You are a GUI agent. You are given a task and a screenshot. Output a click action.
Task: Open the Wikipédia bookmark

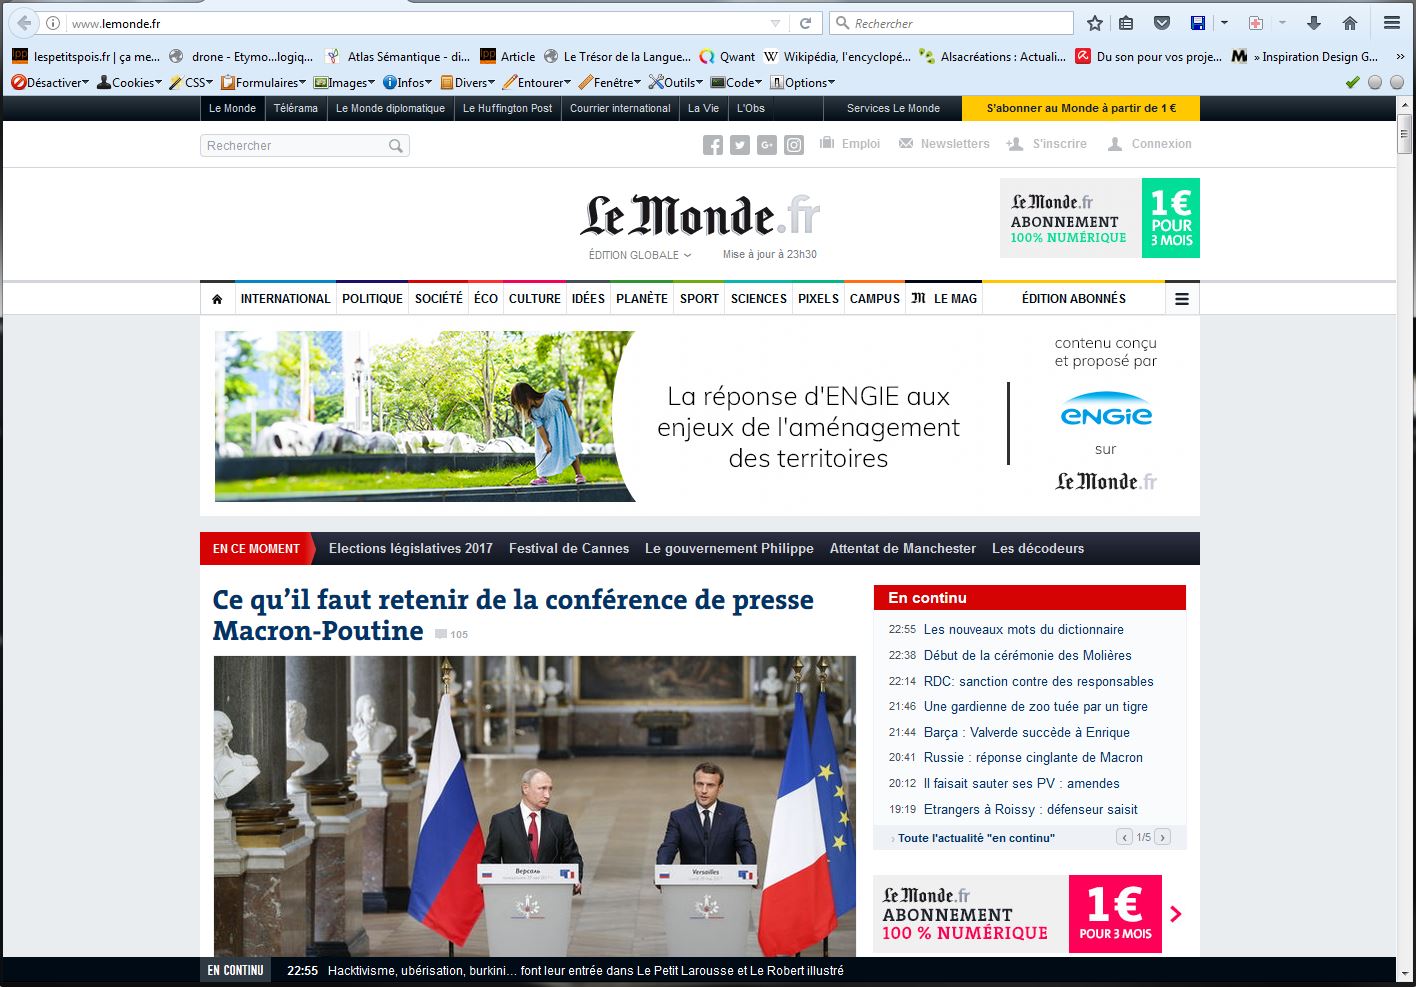point(836,57)
